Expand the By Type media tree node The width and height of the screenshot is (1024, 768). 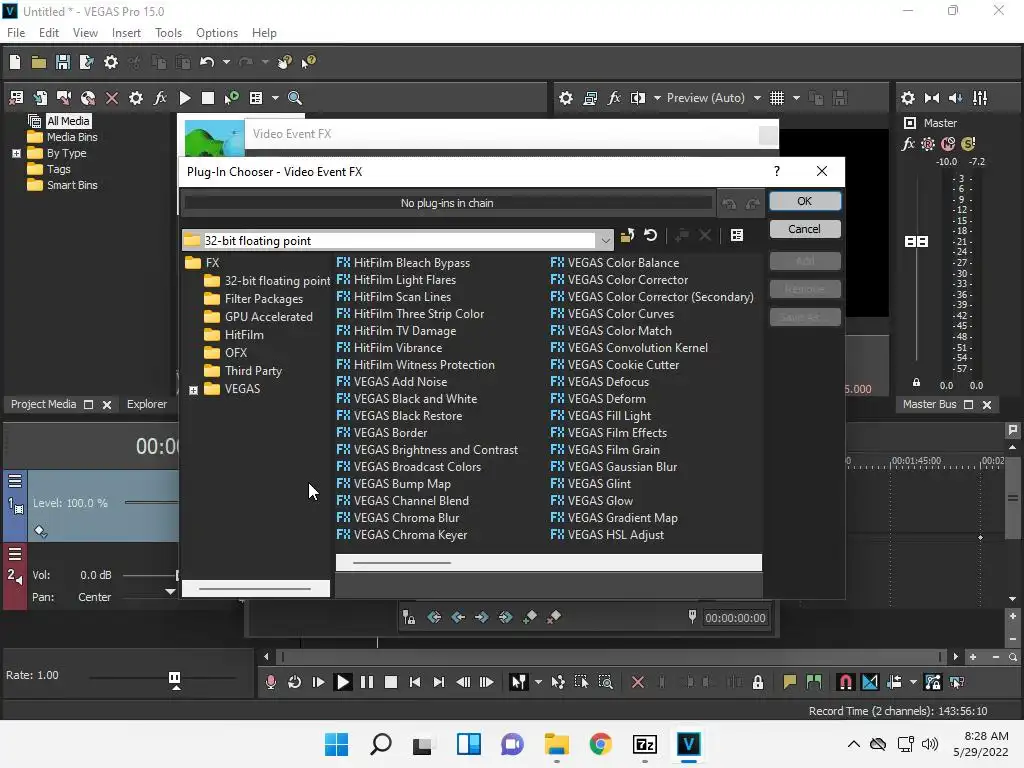point(16,153)
